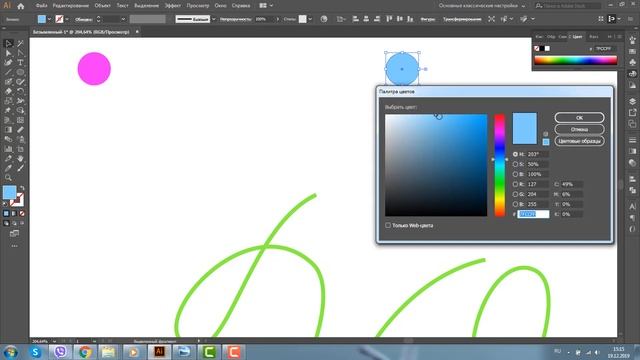640x360 pixels.
Task: Open the edit toolbar three dots
Action: [14, 246]
